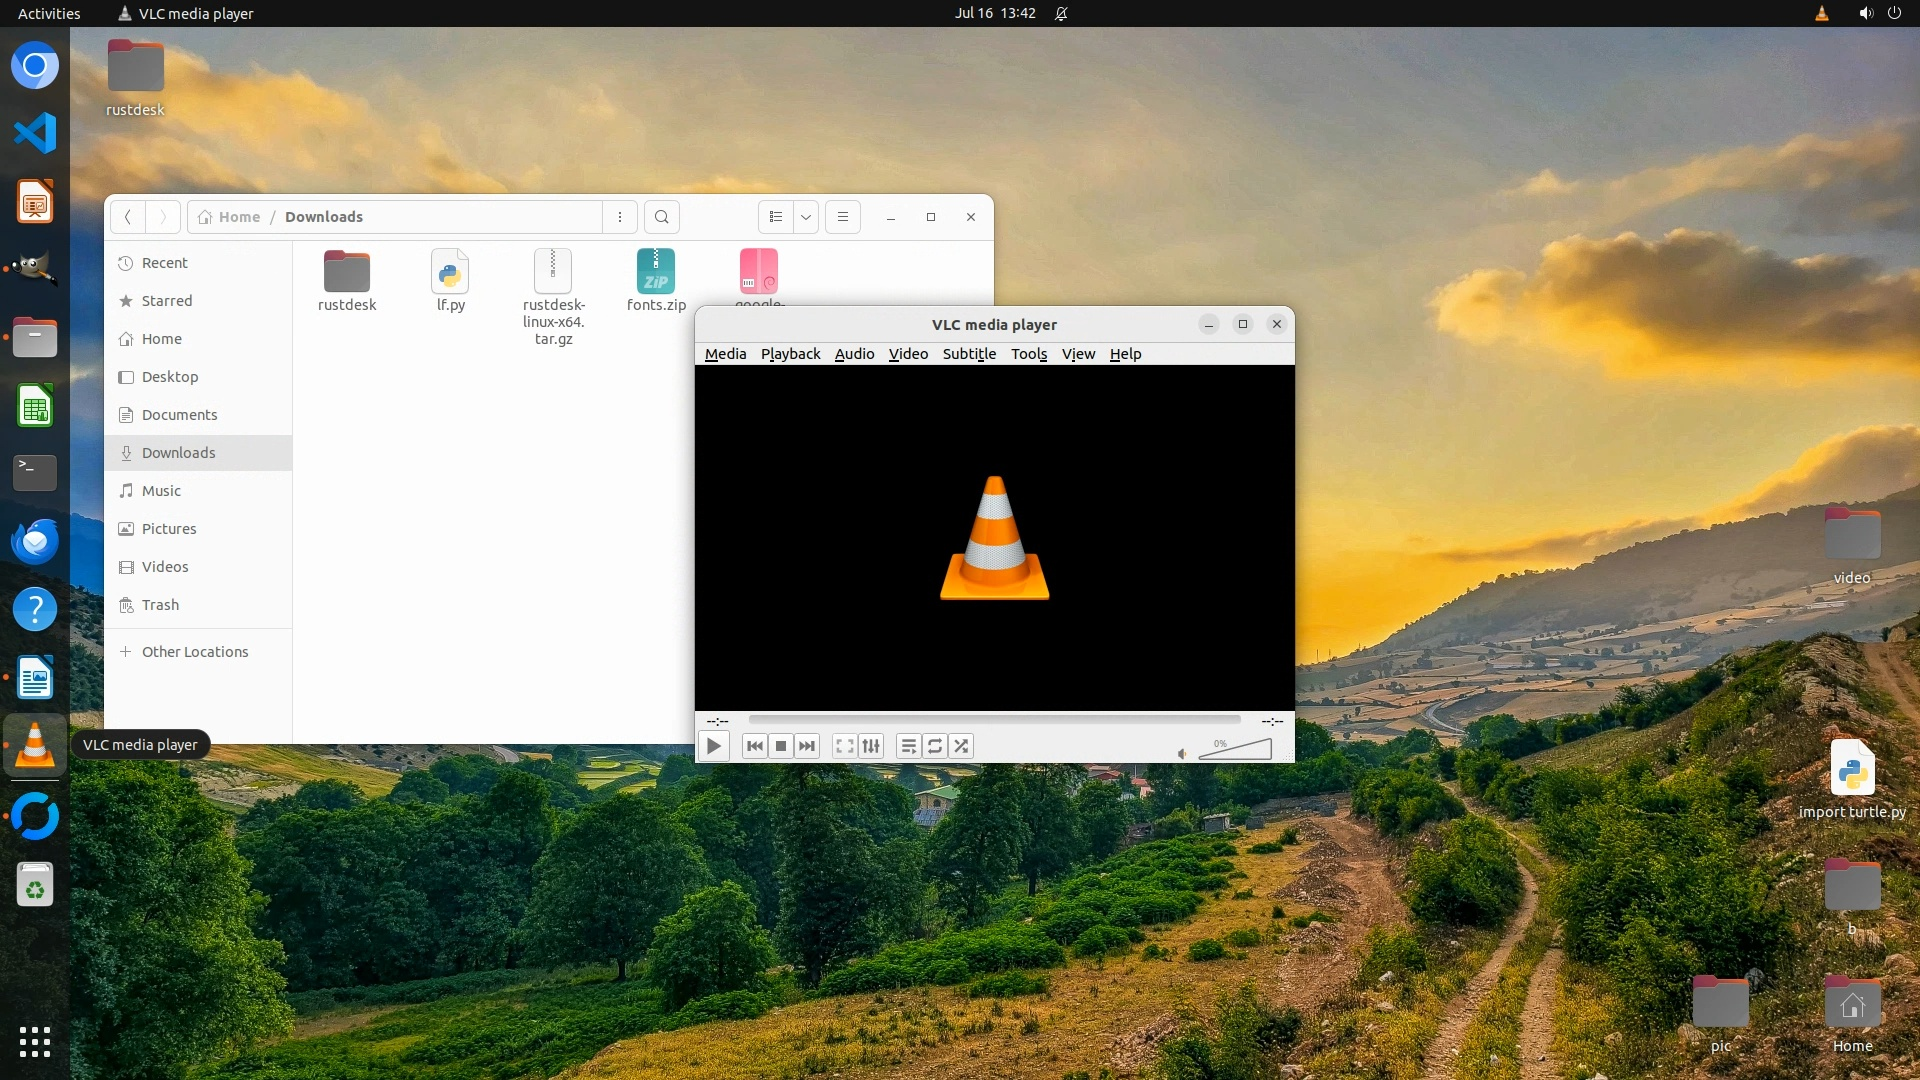The width and height of the screenshot is (1920, 1080).
Task: Select the fonts.zip file
Action: pos(656,280)
